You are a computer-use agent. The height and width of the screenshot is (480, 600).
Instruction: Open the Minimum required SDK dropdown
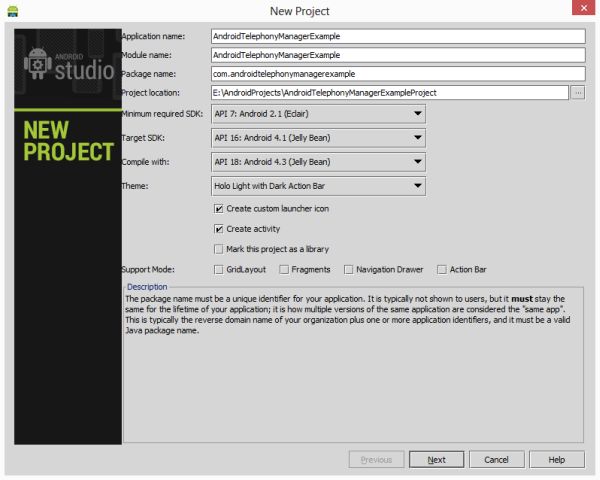(318, 114)
